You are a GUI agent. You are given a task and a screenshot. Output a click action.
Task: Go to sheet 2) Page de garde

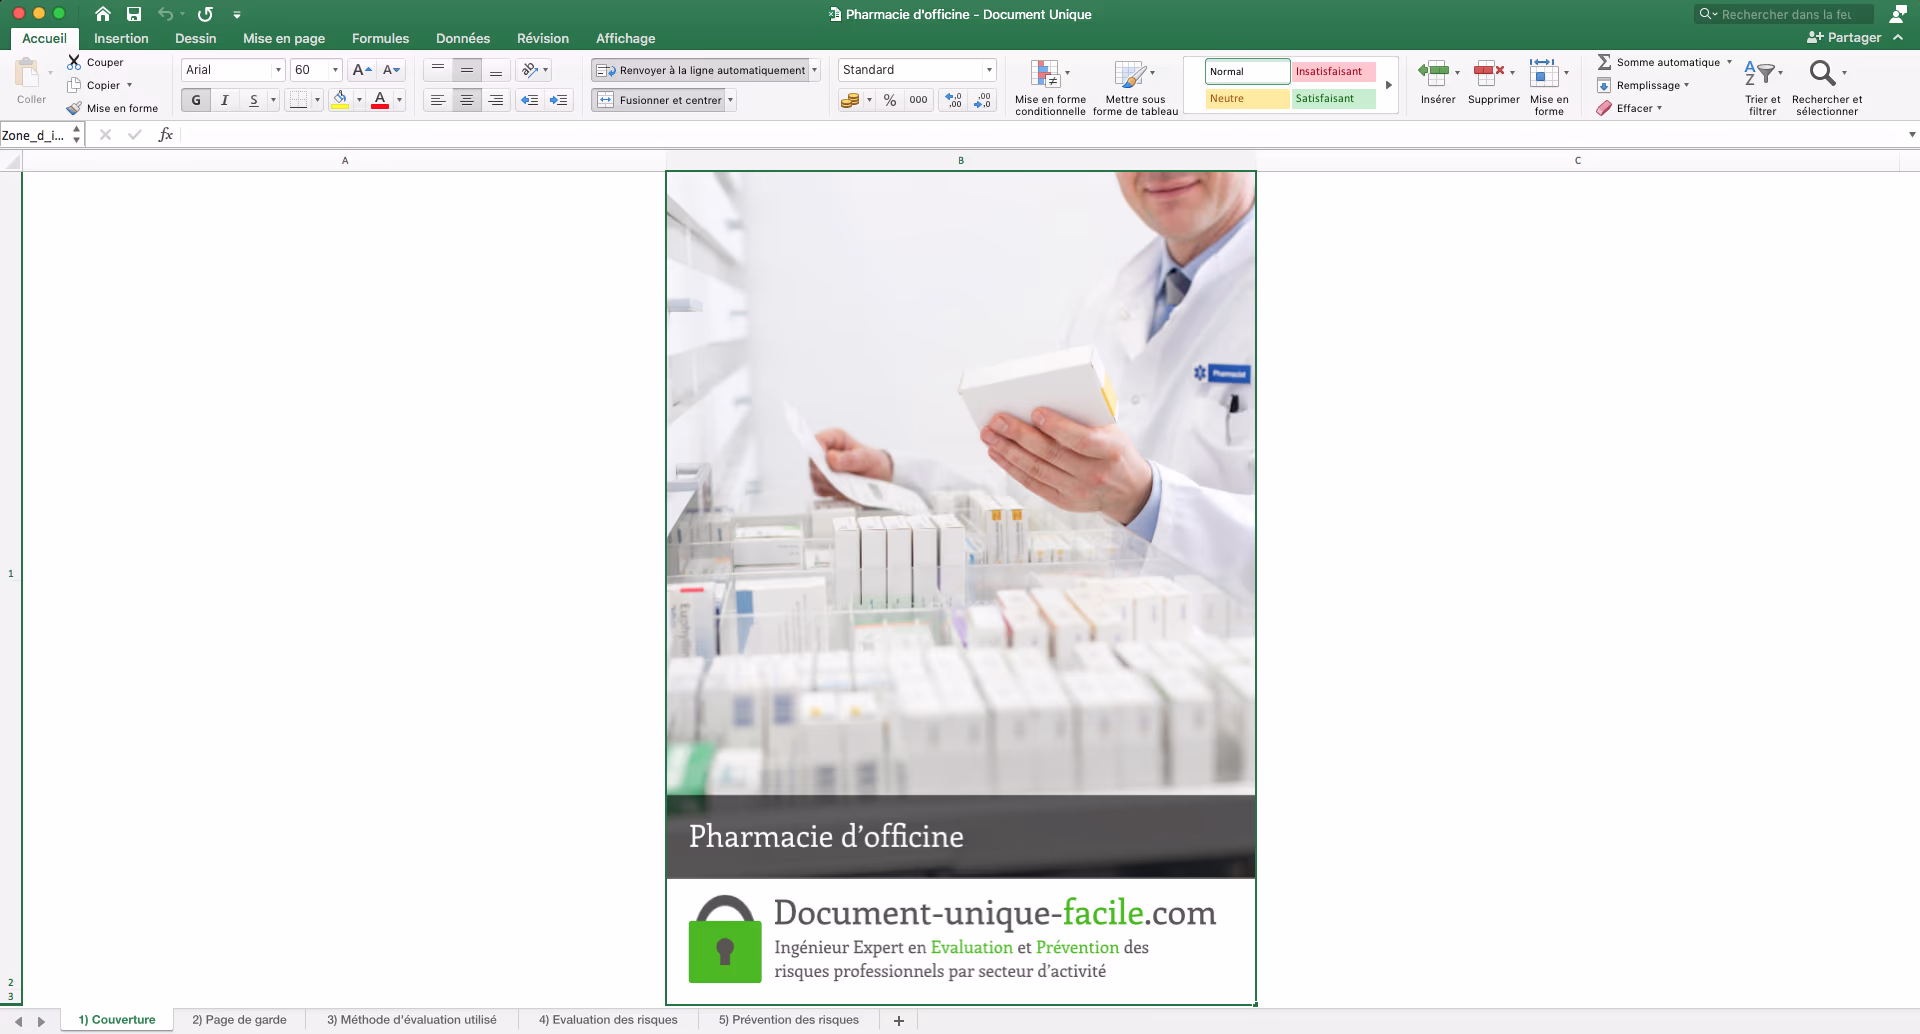click(239, 1020)
